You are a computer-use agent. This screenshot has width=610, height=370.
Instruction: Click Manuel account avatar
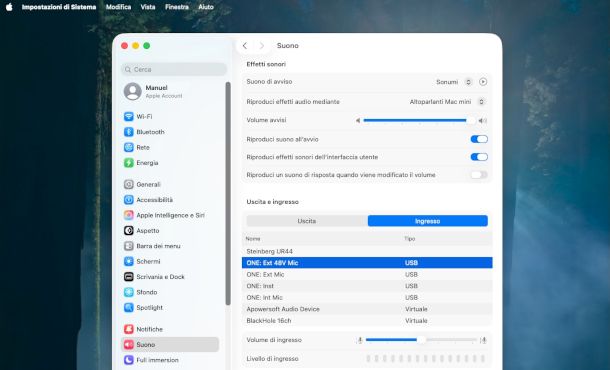[x=133, y=91]
